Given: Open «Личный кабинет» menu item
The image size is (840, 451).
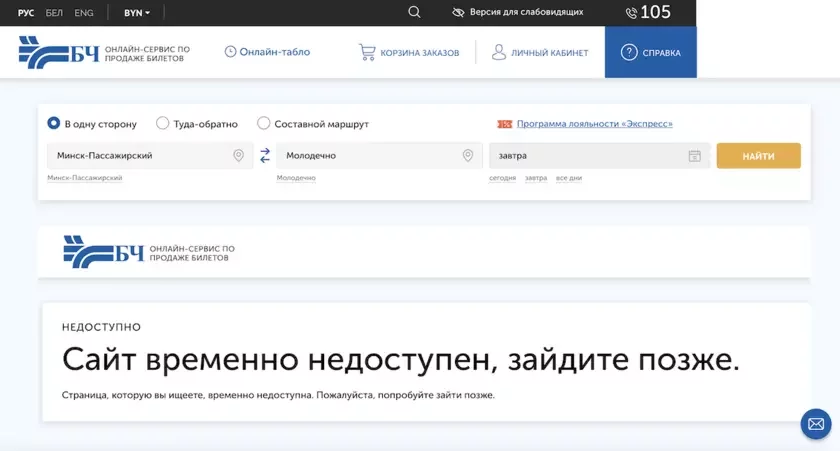Looking at the screenshot, I should [539, 52].
